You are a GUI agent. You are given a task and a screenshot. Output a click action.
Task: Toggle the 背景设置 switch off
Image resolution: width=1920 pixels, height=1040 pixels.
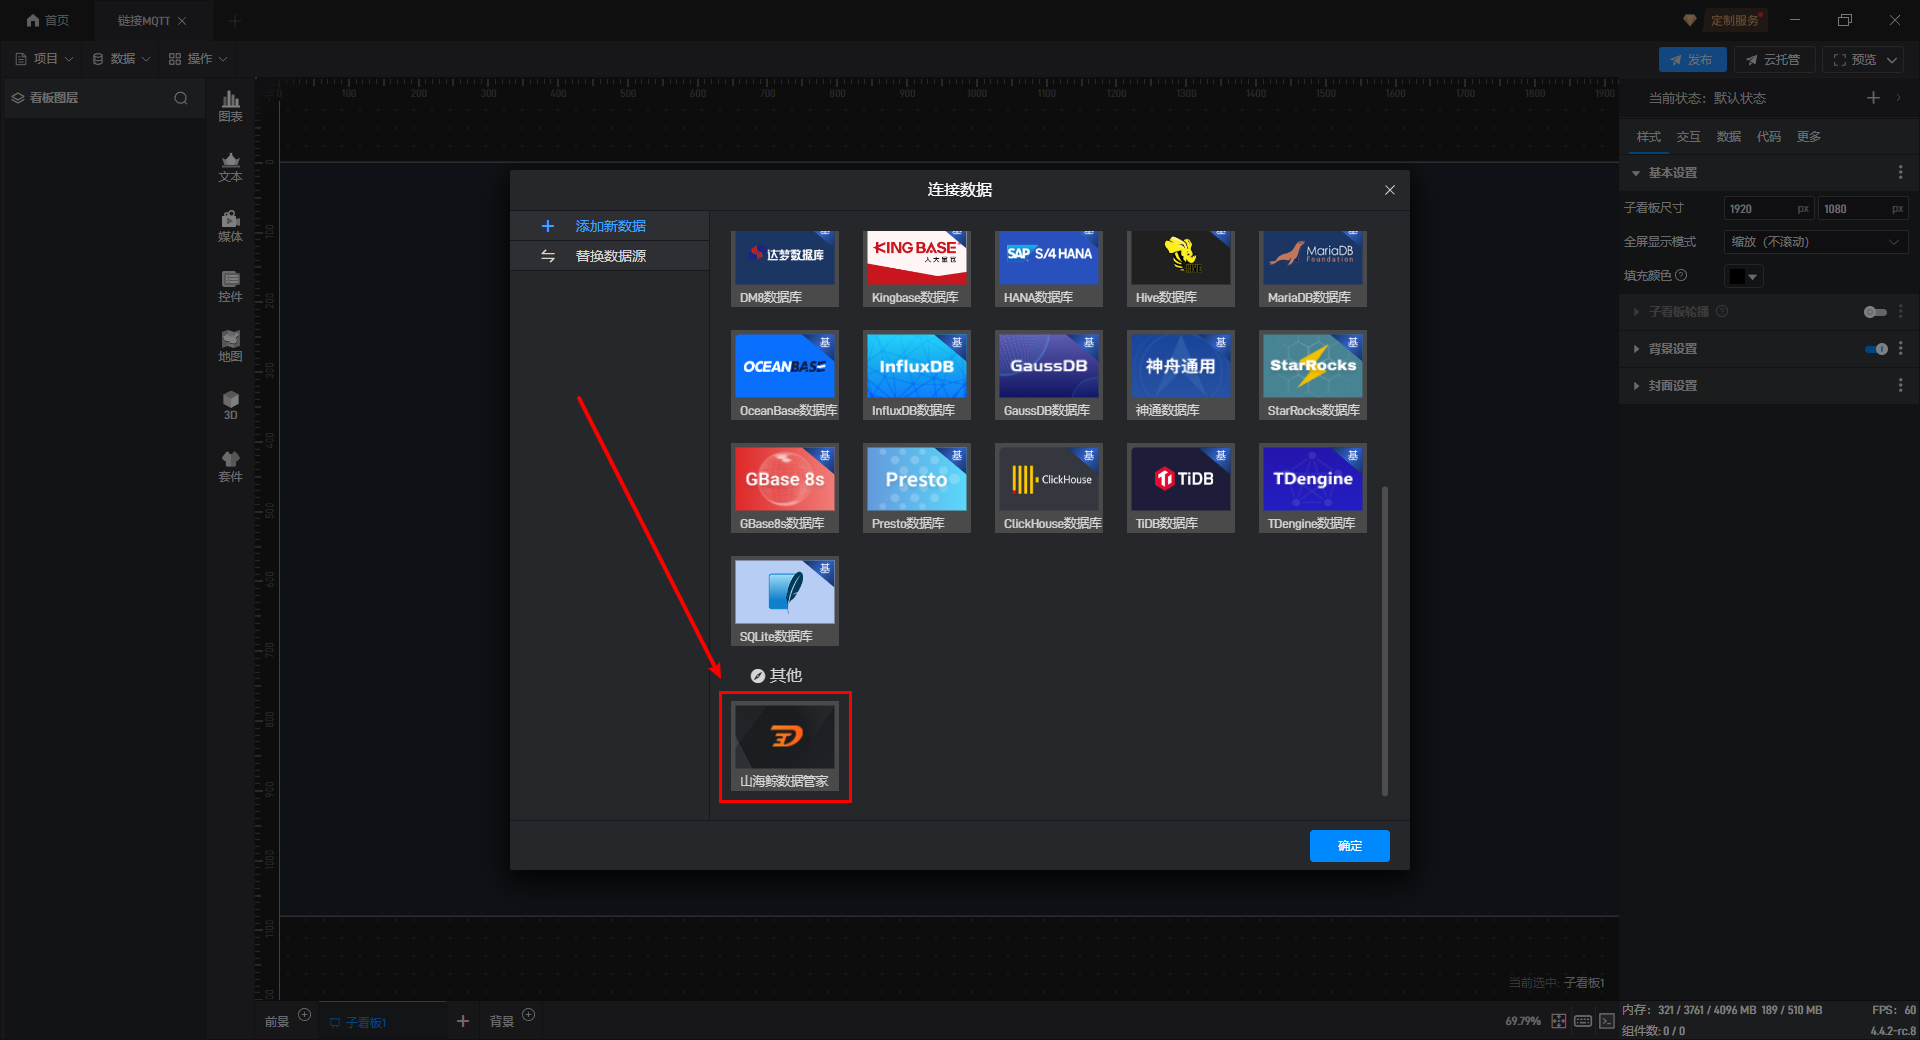[1876, 349]
